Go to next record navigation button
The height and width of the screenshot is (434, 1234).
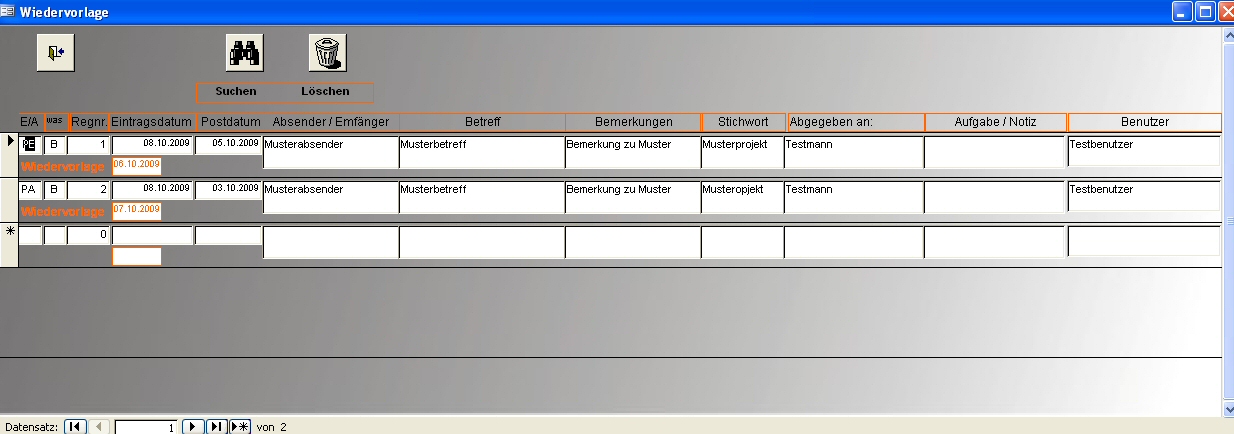pos(193,427)
